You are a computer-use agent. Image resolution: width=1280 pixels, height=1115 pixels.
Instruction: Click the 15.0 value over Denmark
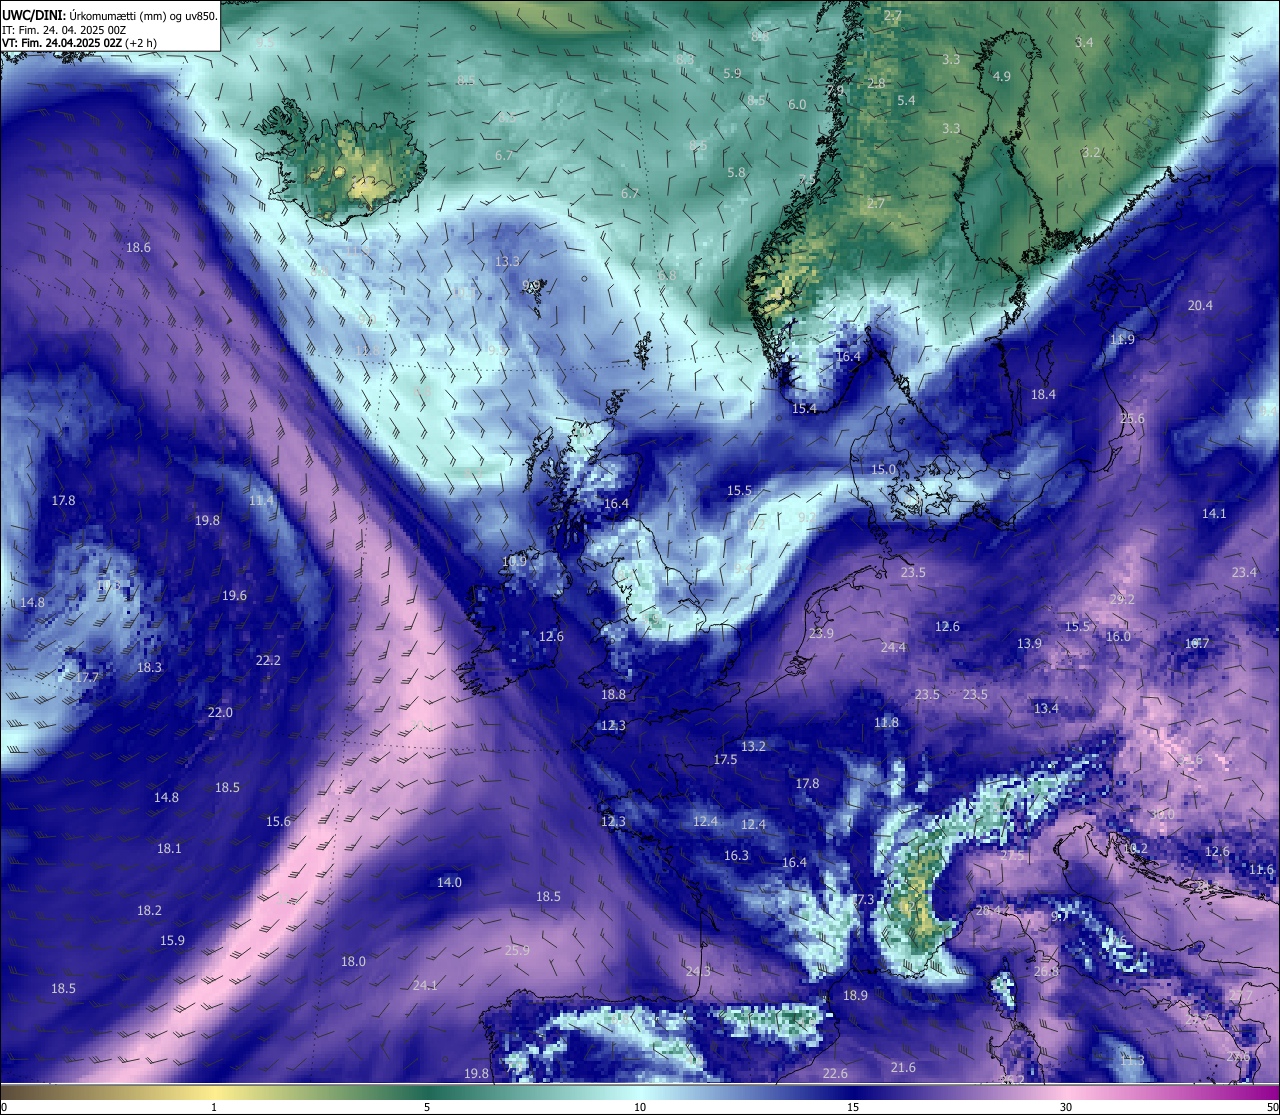[x=883, y=469]
